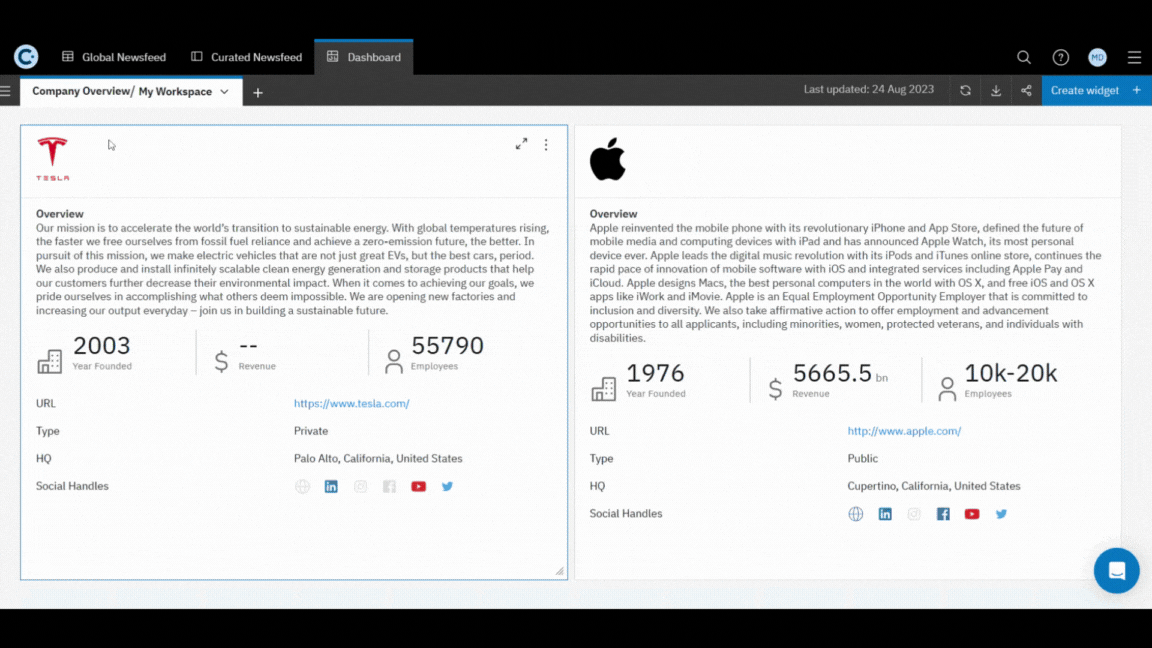Share the dashboard
The height and width of the screenshot is (648, 1152).
(x=1026, y=90)
